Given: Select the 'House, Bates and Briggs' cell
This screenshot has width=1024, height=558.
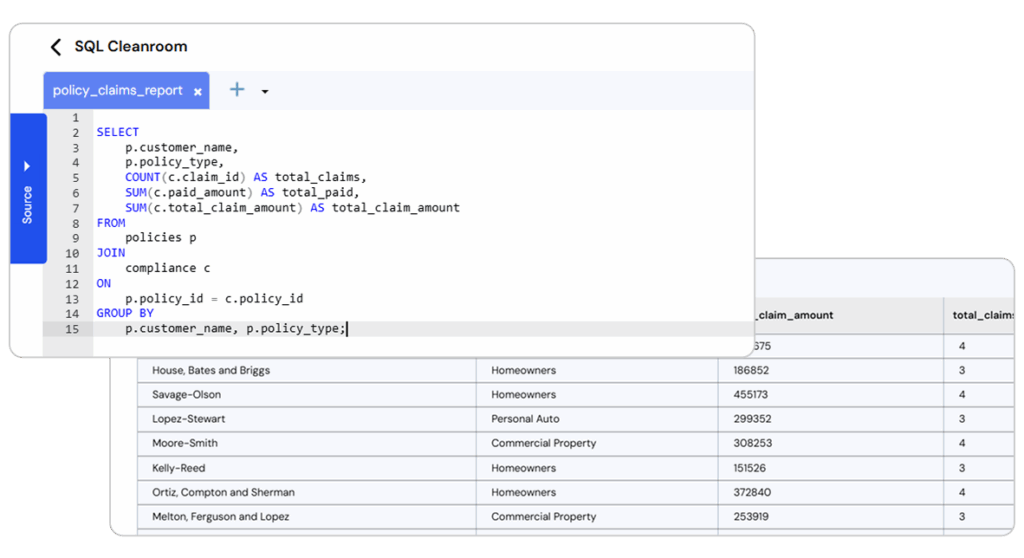Looking at the screenshot, I should pyautogui.click(x=211, y=371).
